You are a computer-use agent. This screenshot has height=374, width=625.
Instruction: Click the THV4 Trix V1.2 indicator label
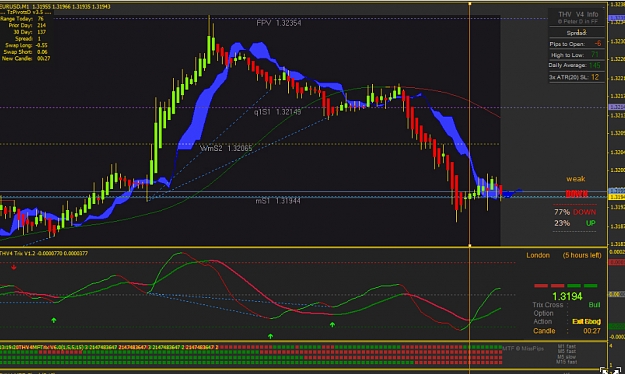[x=44, y=253]
